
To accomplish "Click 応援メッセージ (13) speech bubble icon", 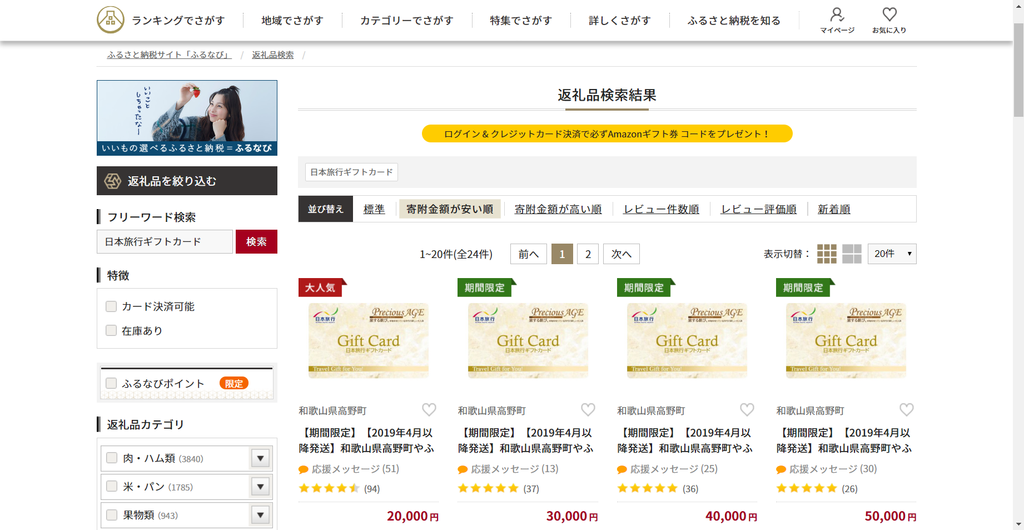I will tap(462, 469).
